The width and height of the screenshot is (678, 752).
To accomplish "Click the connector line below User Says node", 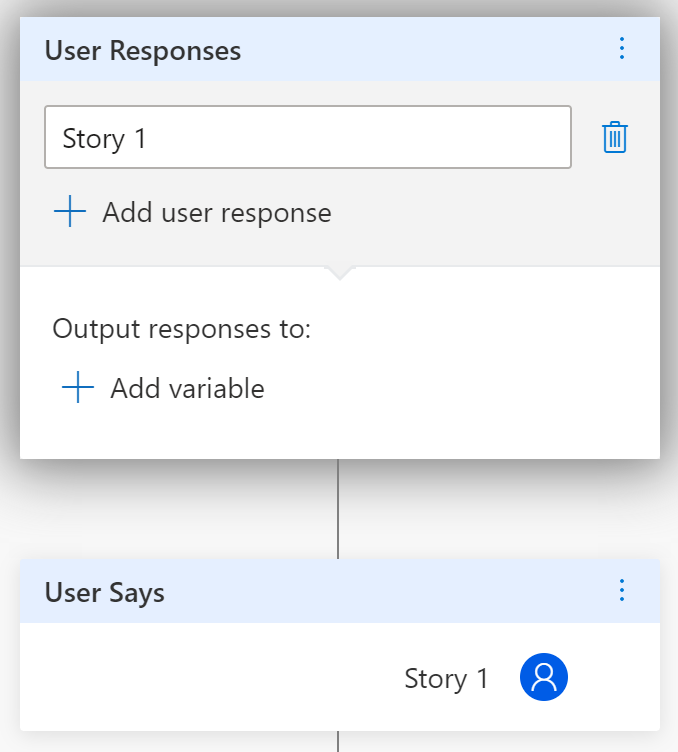I will point(338,741).
